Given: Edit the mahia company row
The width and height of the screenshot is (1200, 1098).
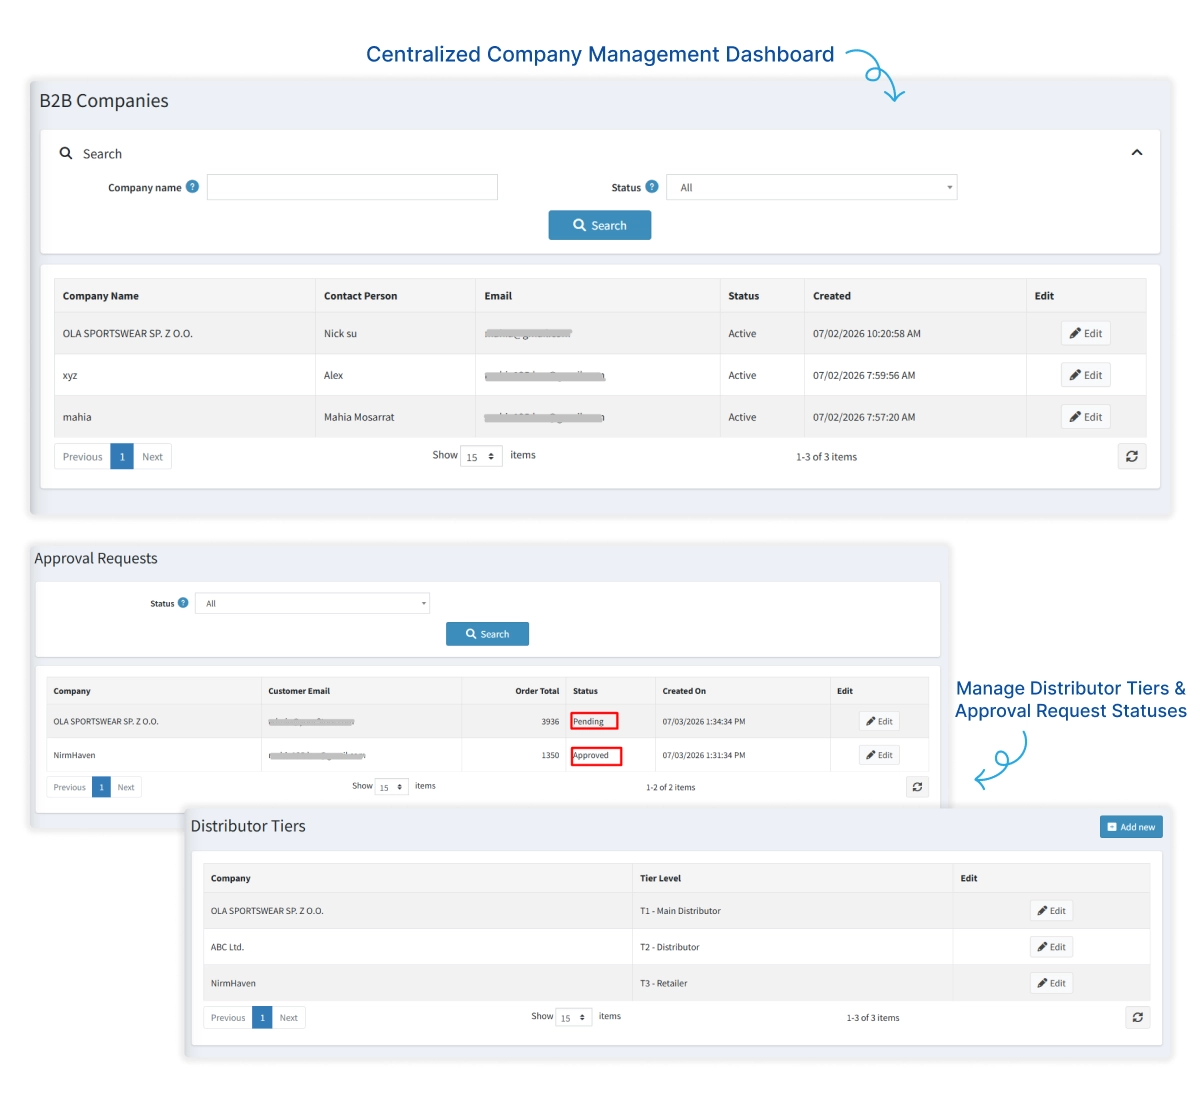Looking at the screenshot, I should pos(1086,417).
